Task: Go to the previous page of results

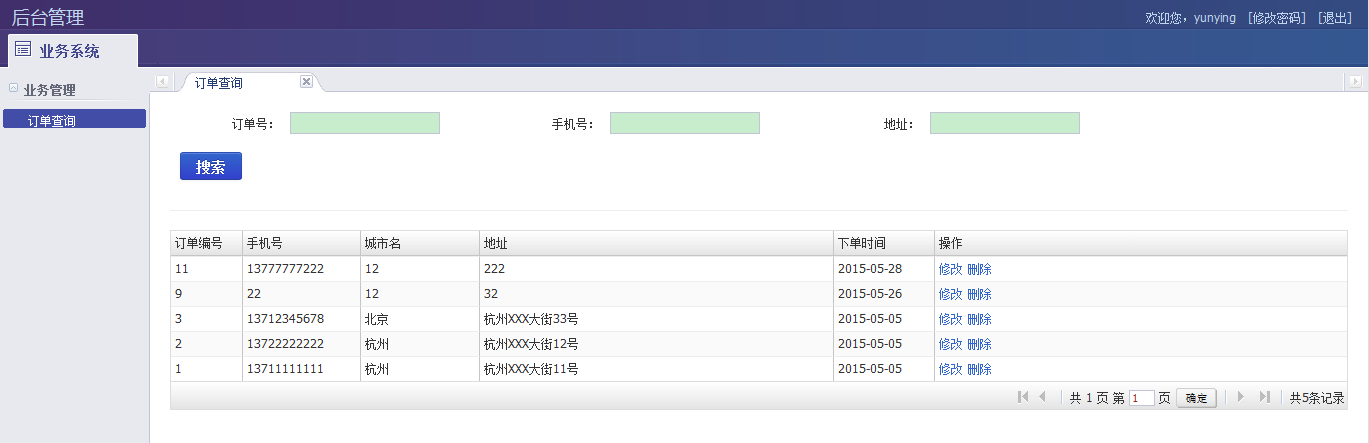Action: point(1042,397)
